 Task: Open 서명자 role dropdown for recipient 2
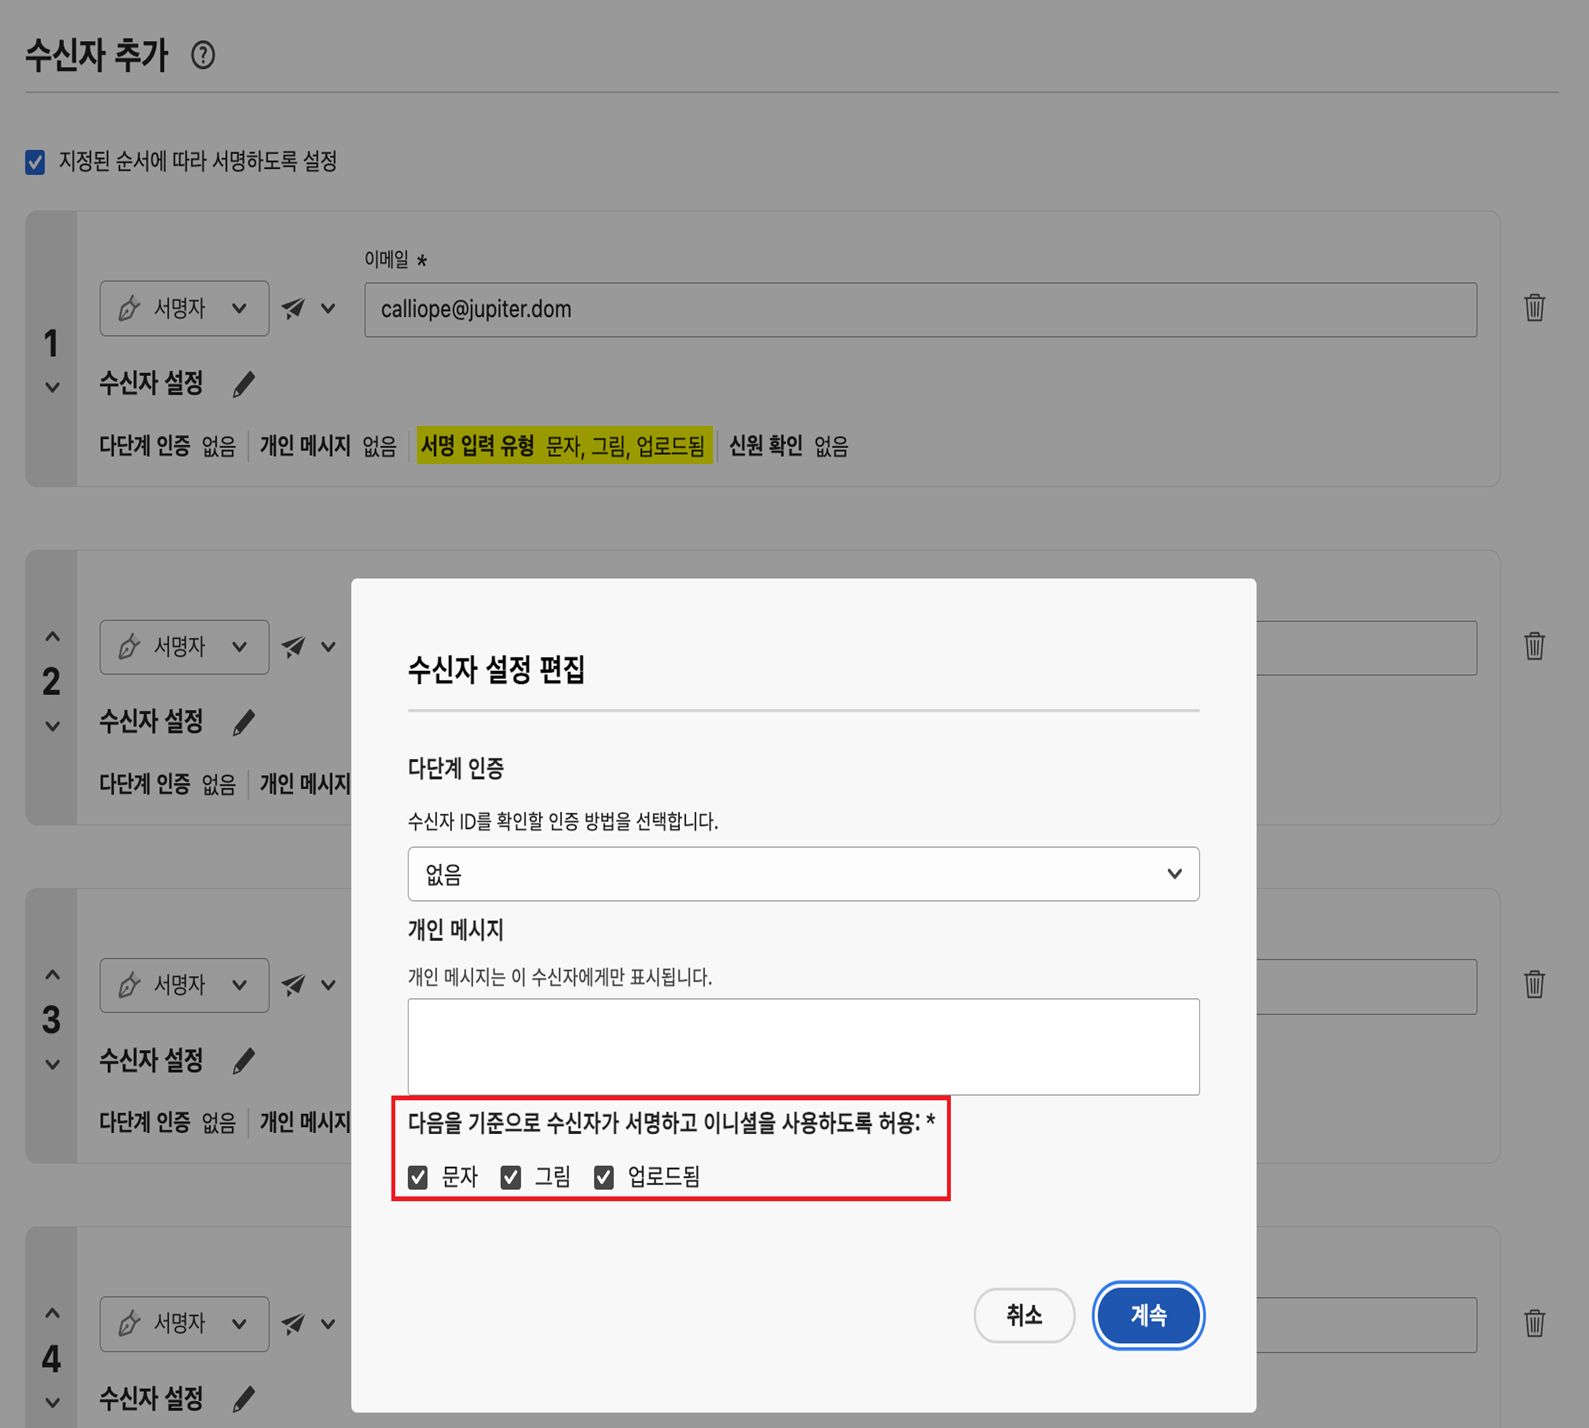tap(184, 647)
